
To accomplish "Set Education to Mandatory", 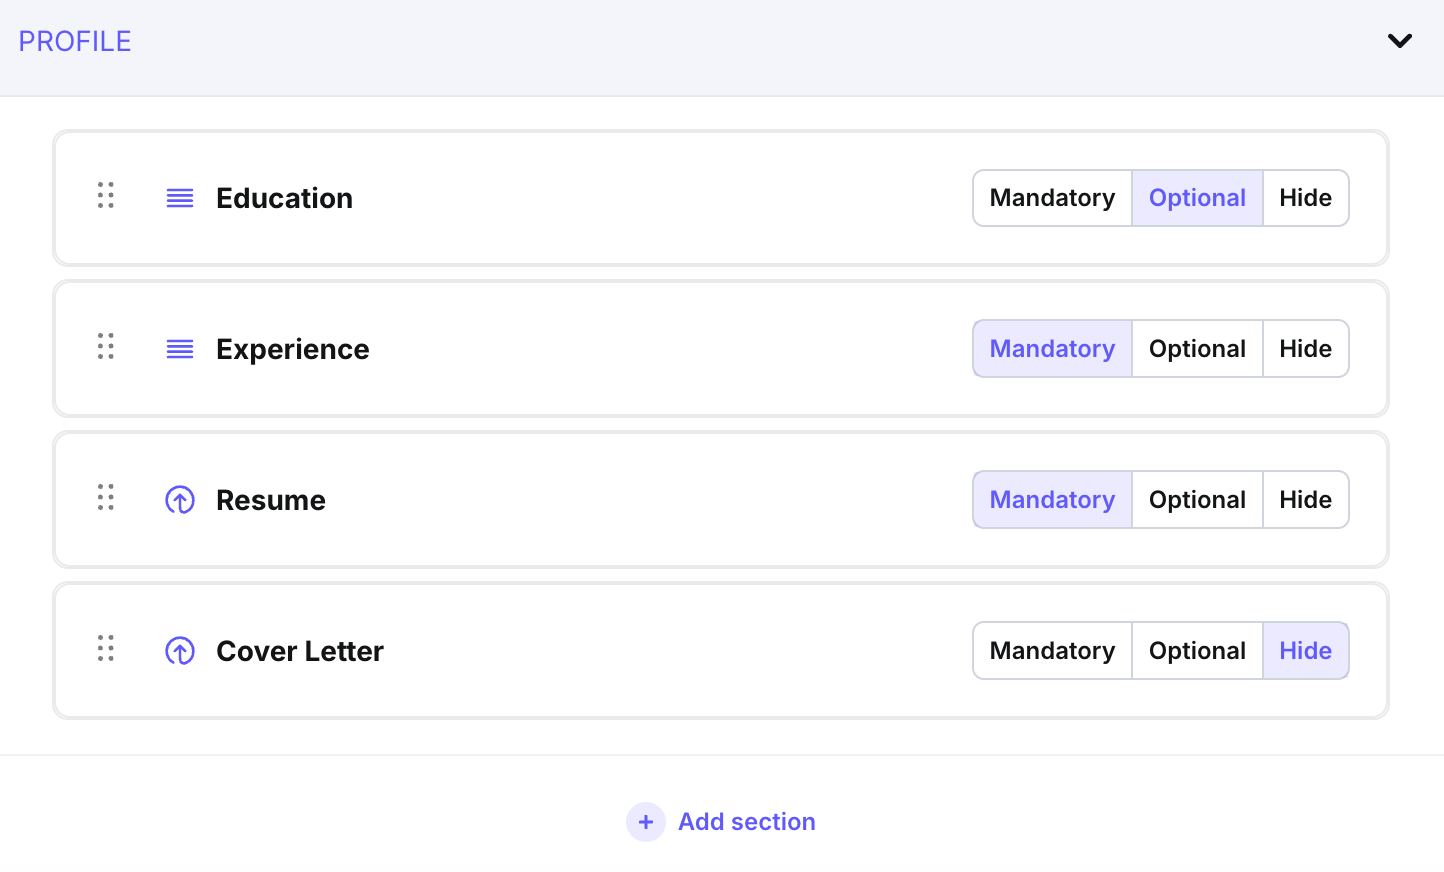I will click(x=1052, y=198).
